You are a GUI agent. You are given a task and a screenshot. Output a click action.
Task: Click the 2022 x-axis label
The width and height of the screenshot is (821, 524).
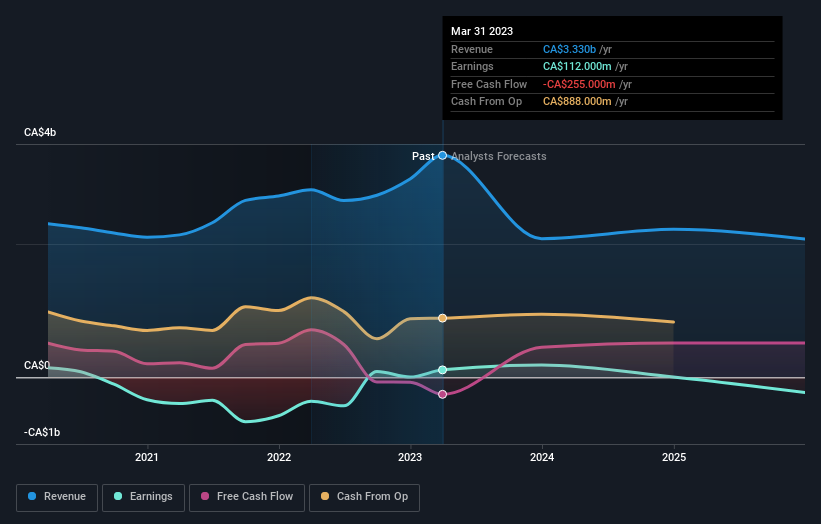[x=279, y=457]
